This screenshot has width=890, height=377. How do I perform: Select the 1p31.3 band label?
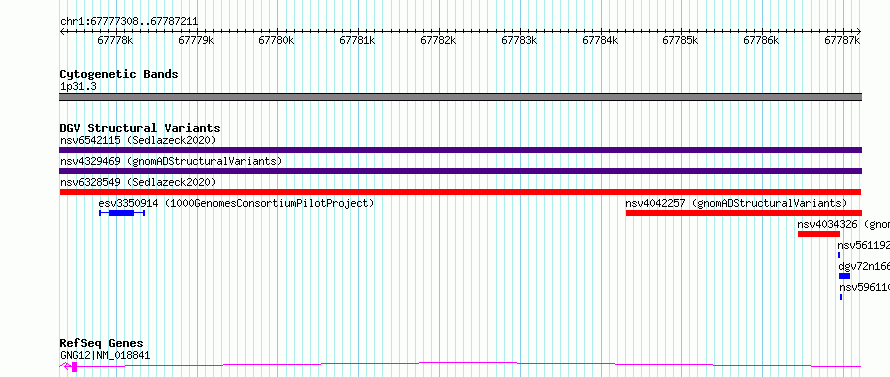(x=78, y=87)
